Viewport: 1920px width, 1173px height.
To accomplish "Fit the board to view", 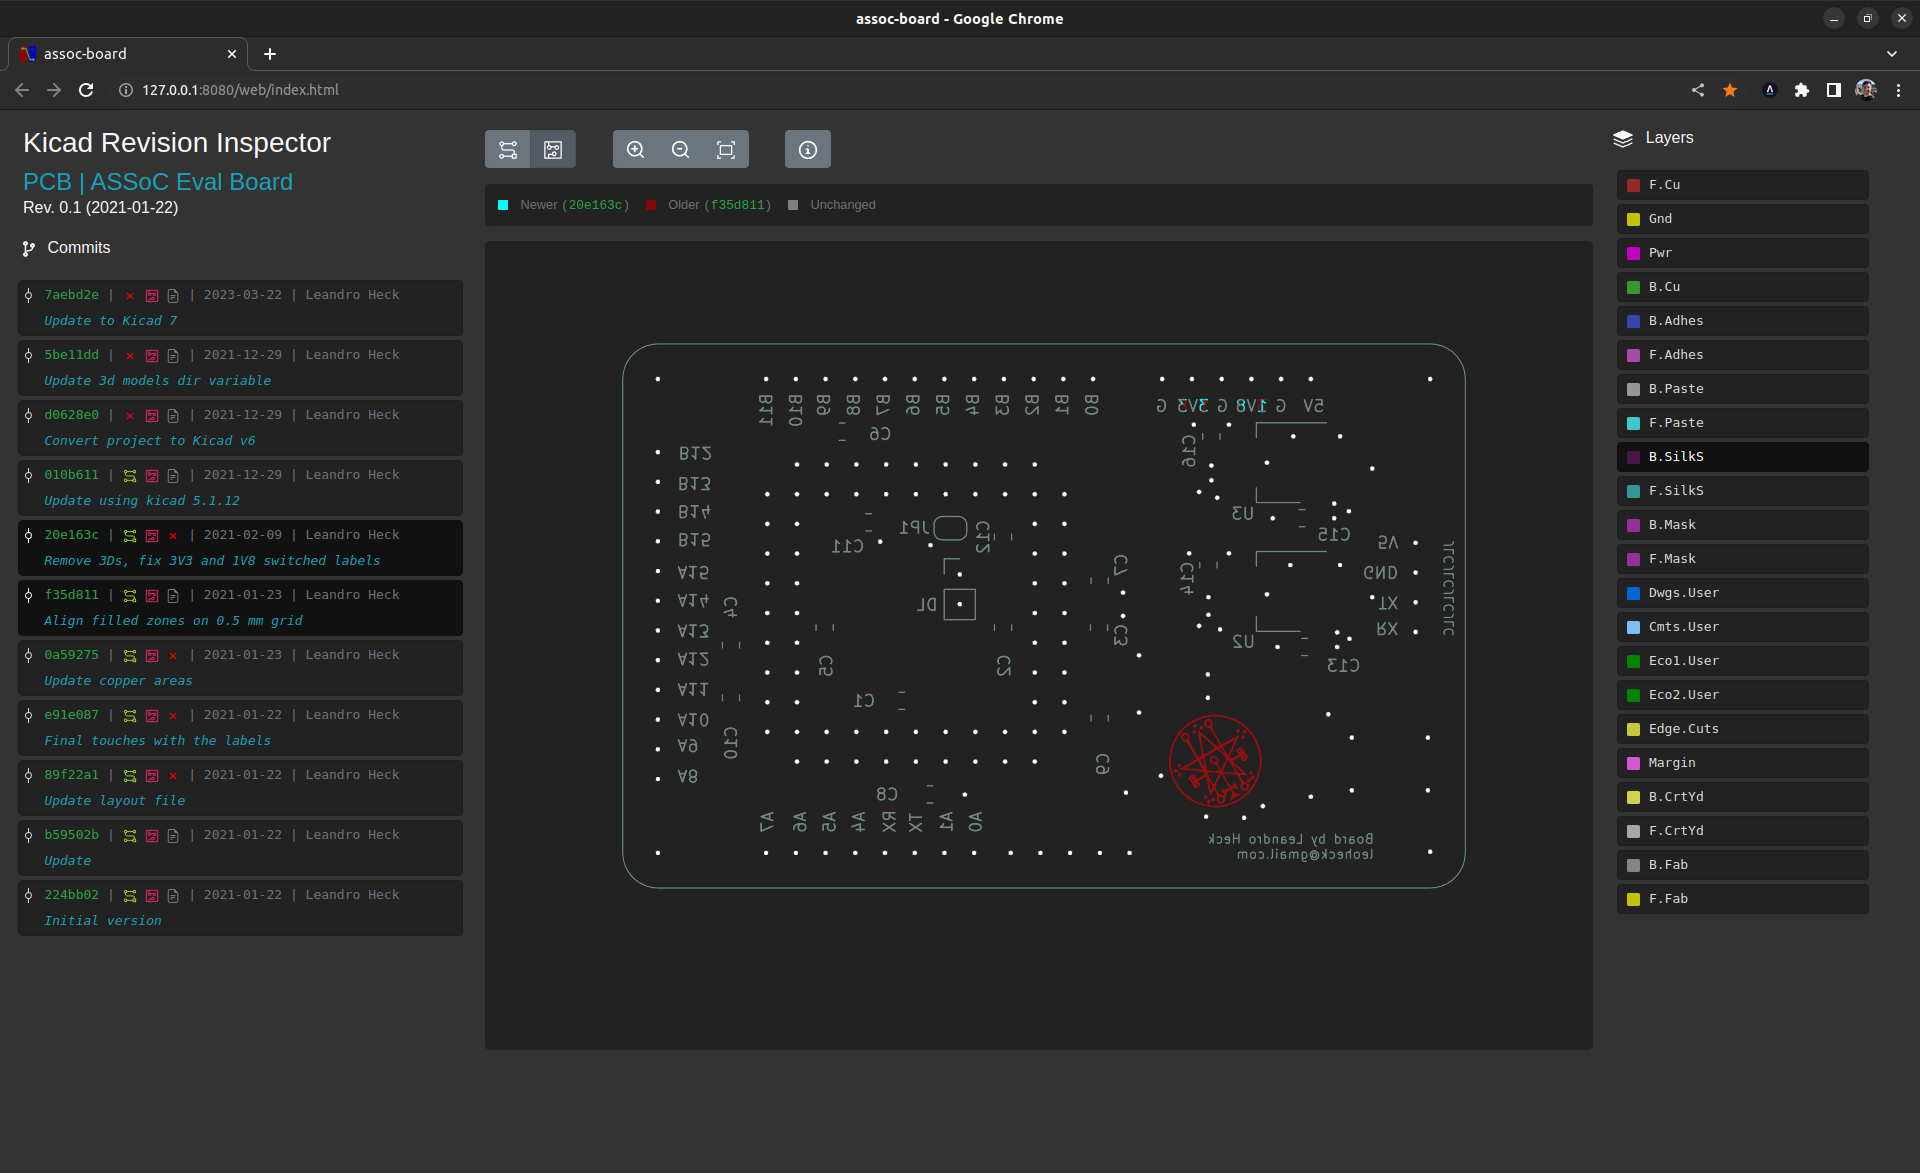I will tap(726, 150).
